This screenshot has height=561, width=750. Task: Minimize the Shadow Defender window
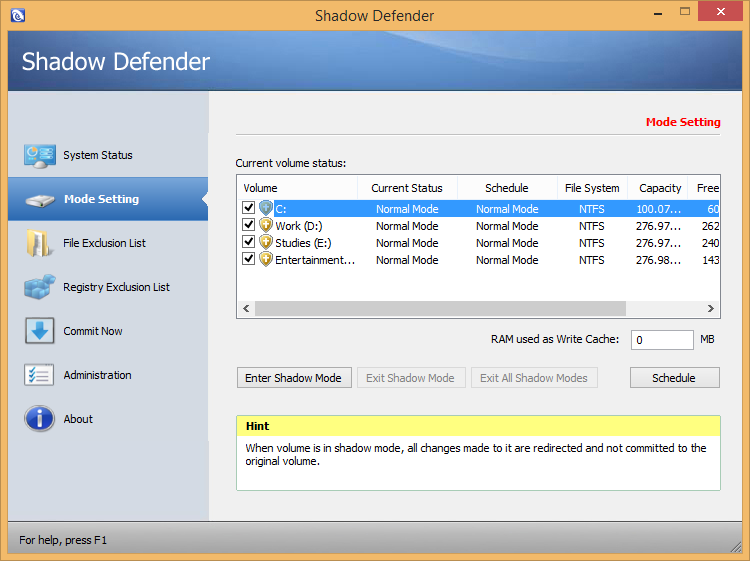point(658,12)
